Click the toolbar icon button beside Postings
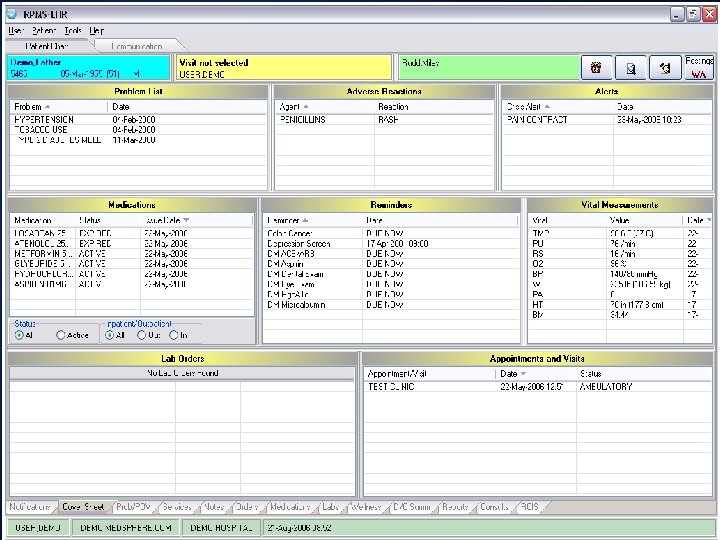 (665, 68)
